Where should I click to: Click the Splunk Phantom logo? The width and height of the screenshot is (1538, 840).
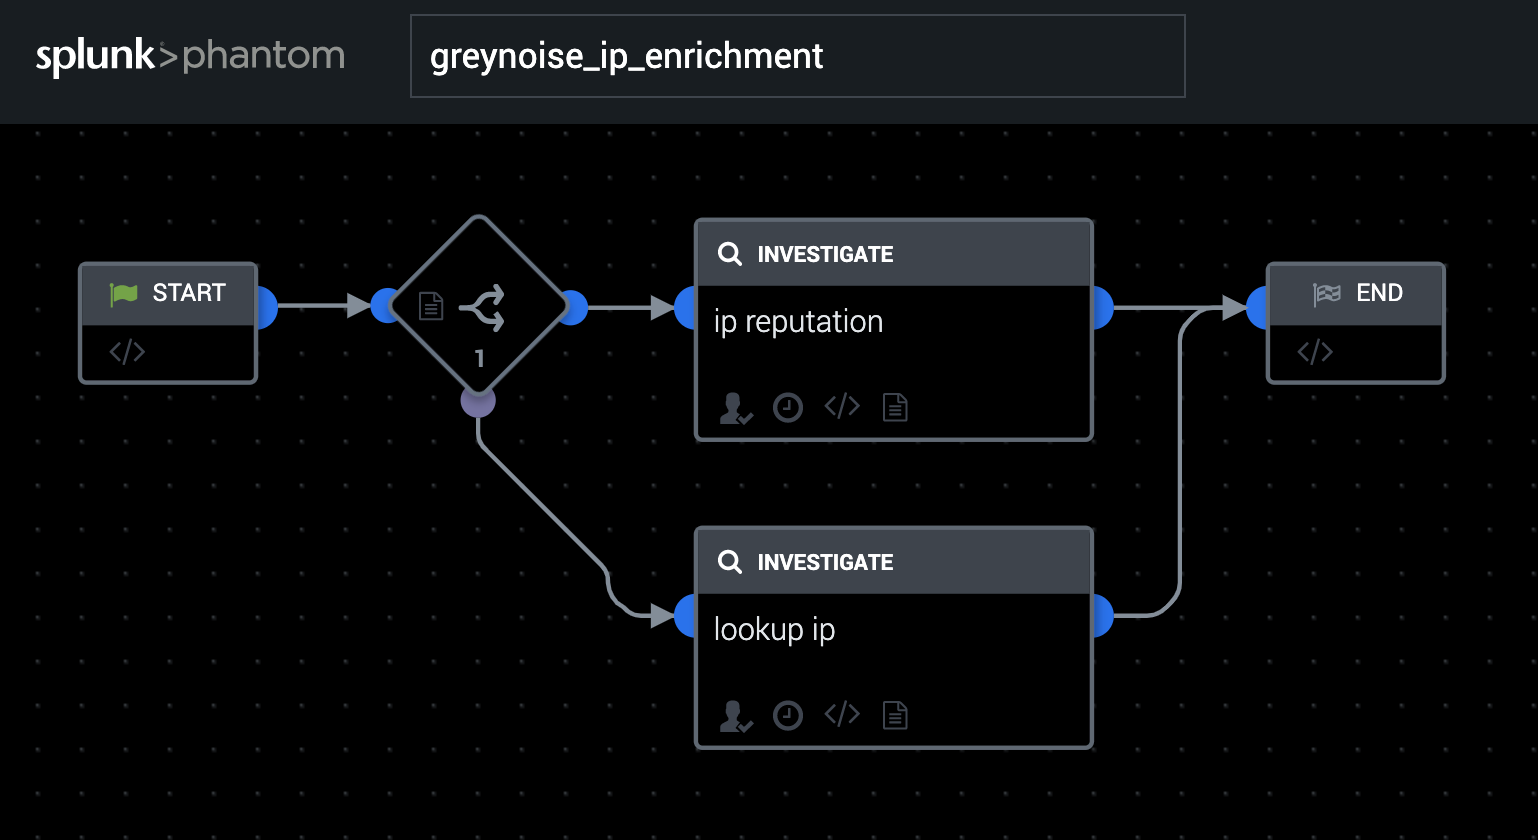pos(190,56)
